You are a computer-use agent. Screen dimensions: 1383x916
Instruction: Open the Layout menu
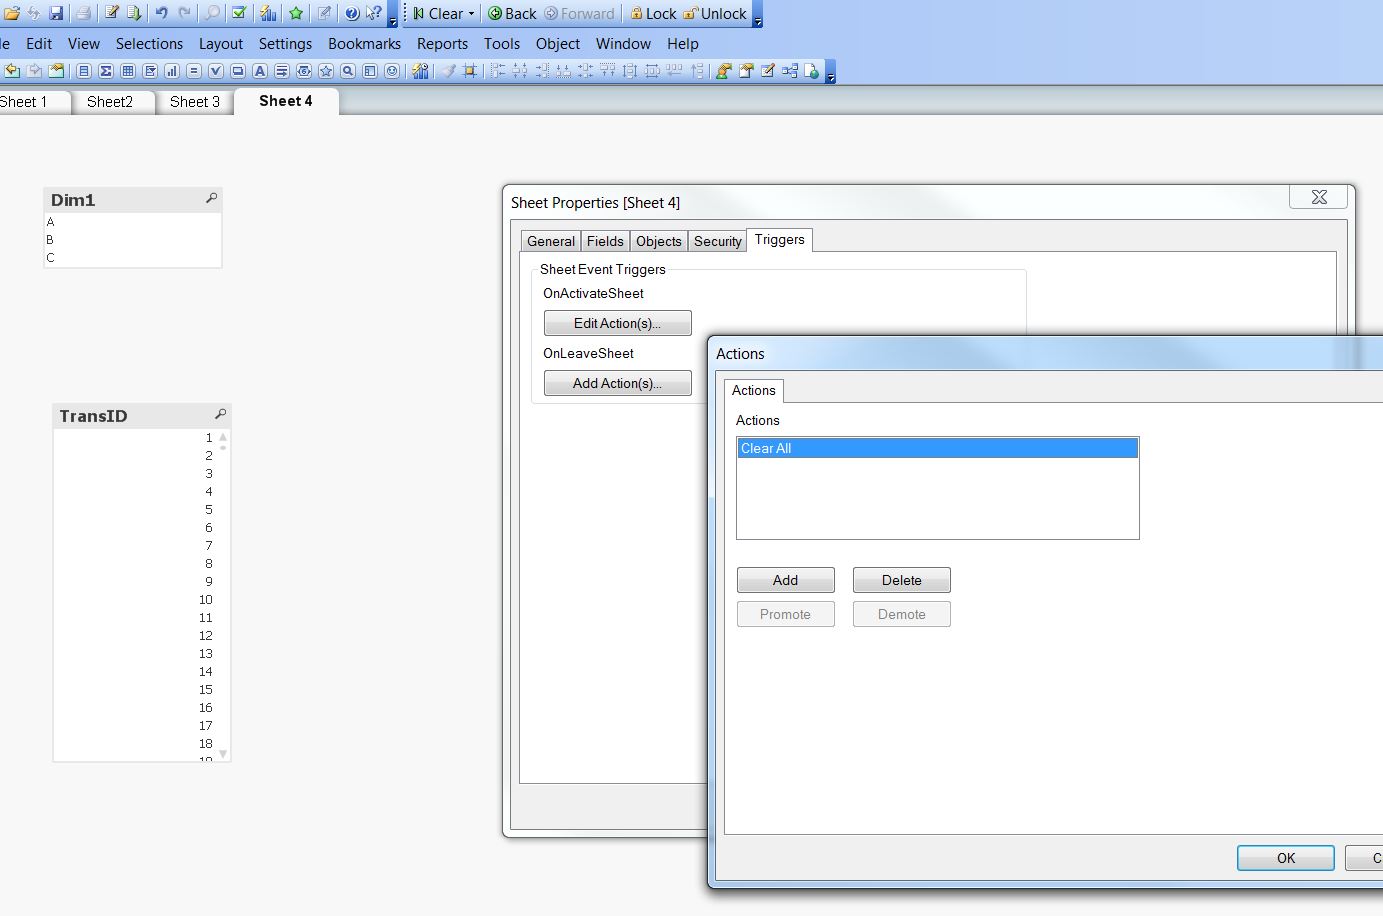tap(221, 44)
